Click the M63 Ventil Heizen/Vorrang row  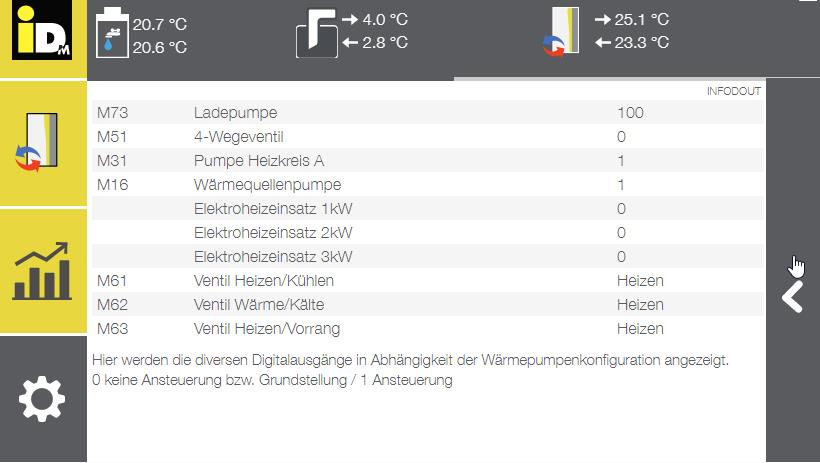click(428, 329)
